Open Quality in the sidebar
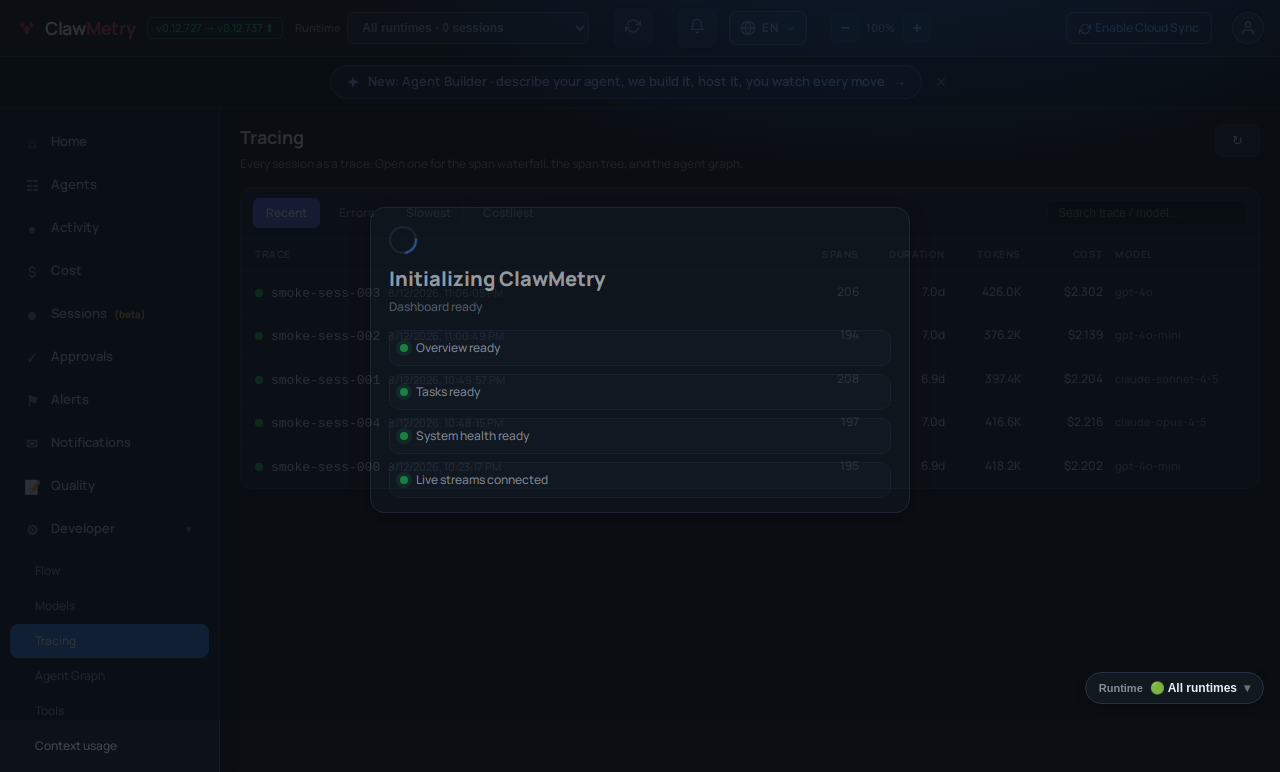Image resolution: width=1280 pixels, height=772 pixels. (110, 486)
